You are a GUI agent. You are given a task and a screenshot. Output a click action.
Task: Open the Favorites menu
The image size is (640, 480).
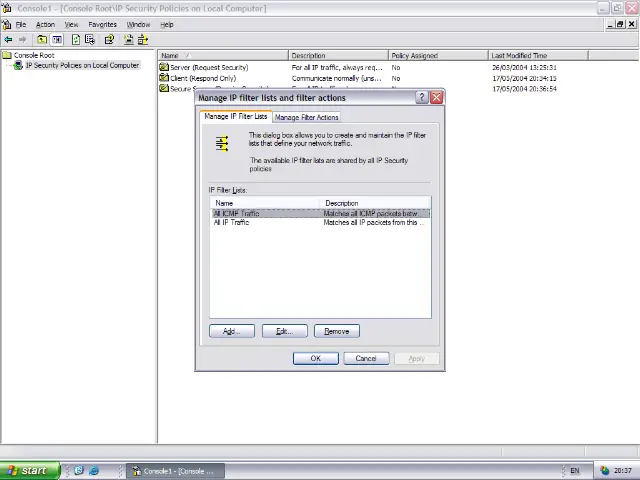[102, 24]
